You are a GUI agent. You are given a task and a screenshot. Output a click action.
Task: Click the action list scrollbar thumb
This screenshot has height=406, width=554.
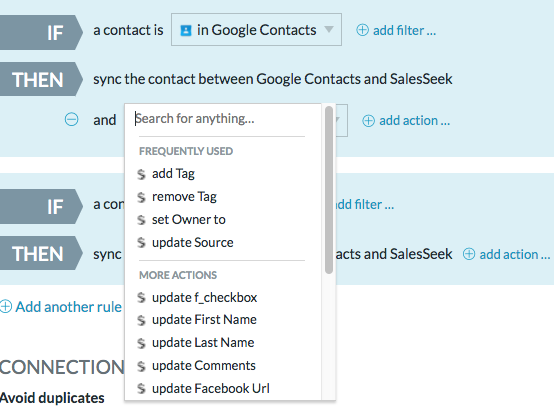[x=329, y=190]
